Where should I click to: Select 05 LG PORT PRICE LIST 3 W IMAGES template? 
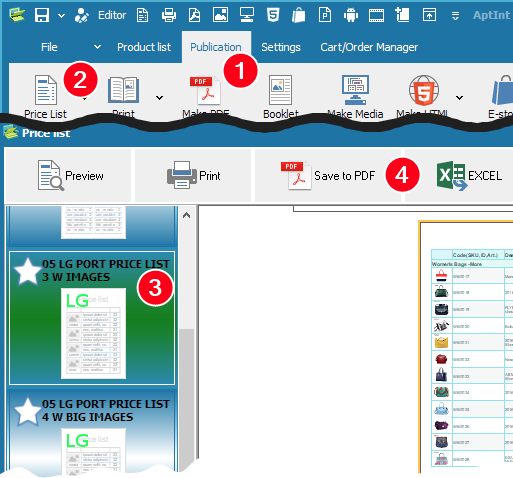(x=92, y=318)
